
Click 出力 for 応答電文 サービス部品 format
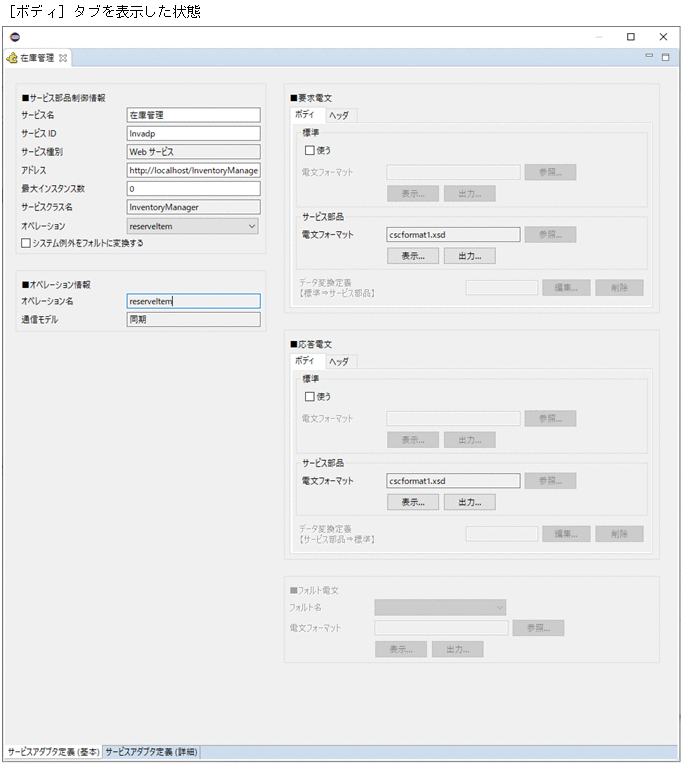coord(470,503)
